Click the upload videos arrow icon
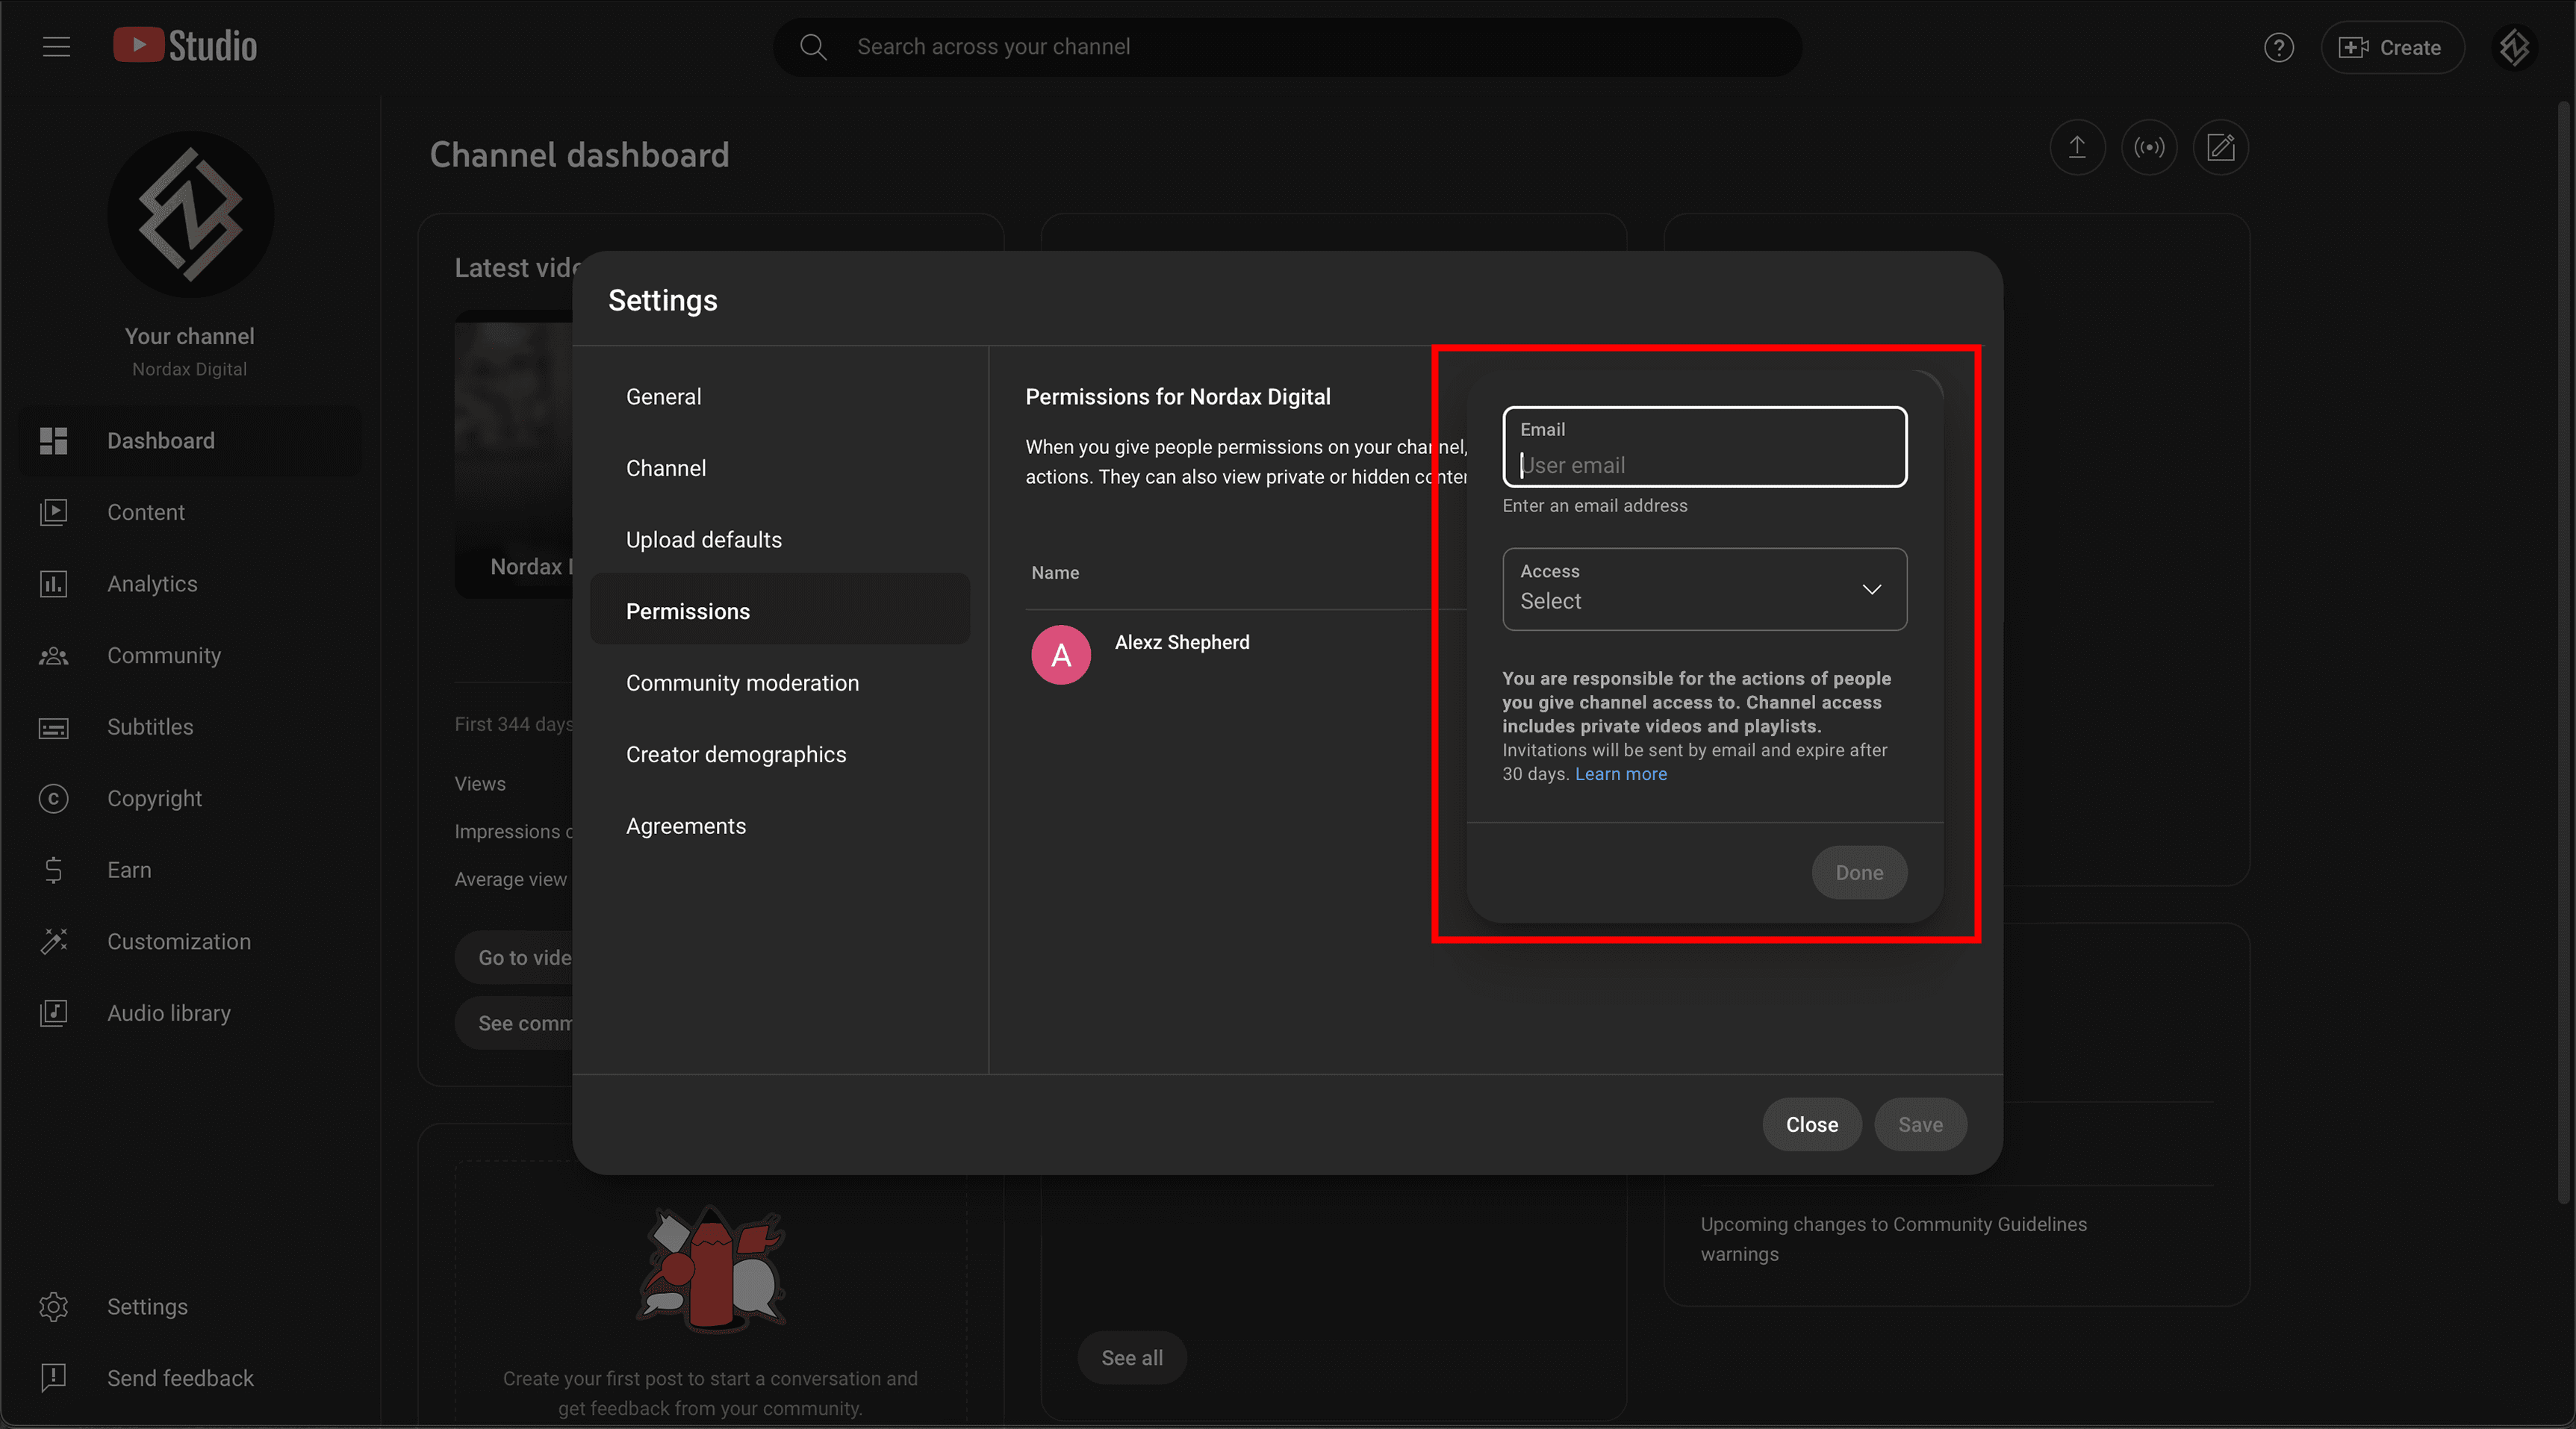 (x=2077, y=148)
